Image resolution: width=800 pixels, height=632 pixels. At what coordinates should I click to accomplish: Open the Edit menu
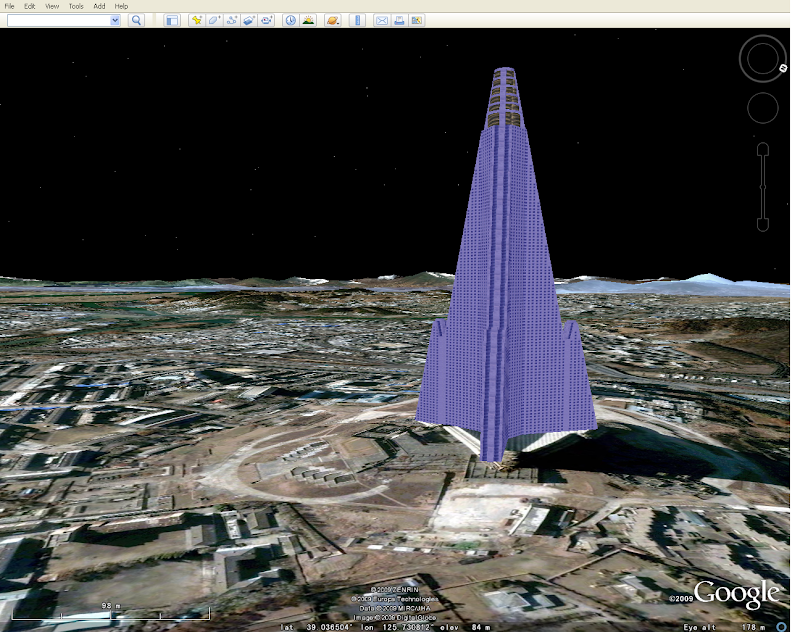pos(30,6)
